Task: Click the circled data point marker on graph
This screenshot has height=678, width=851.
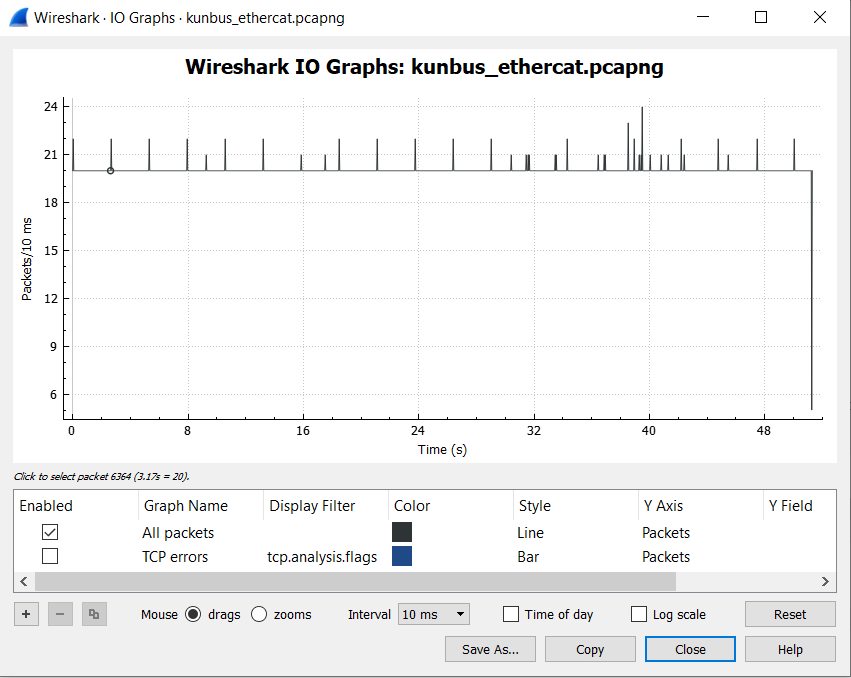Action: click(110, 170)
